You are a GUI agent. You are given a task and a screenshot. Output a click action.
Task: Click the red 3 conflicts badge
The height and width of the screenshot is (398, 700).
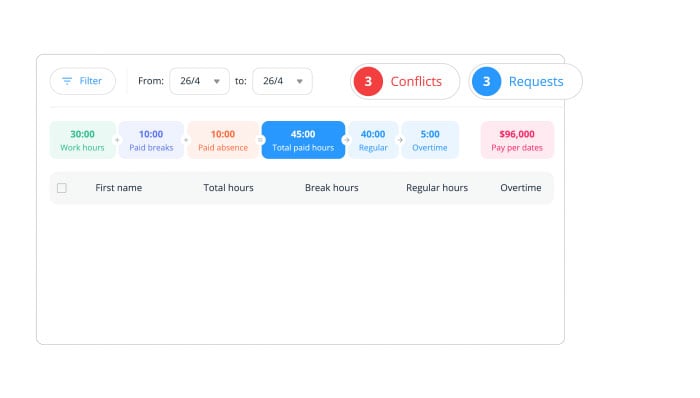(x=368, y=81)
